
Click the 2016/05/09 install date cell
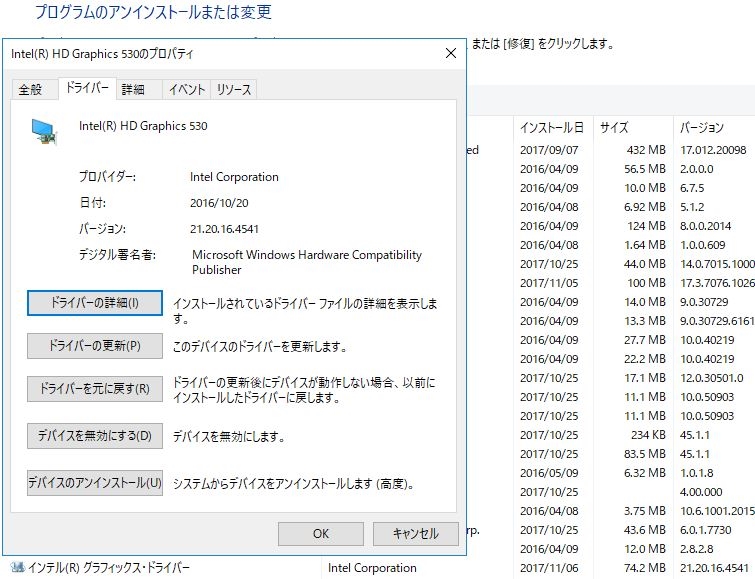click(549, 473)
